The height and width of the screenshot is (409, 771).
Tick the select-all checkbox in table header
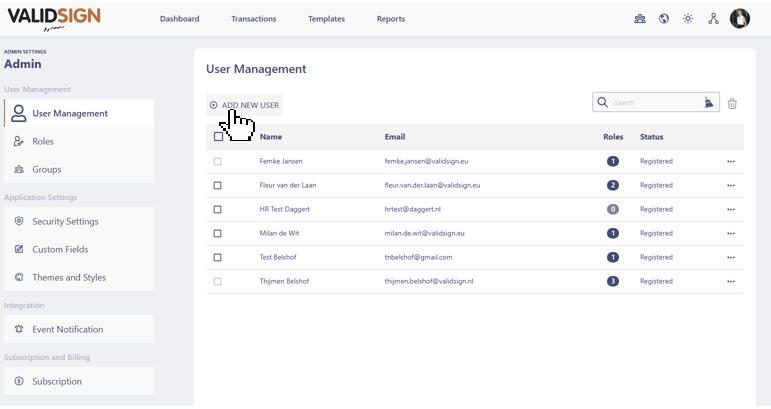tap(218, 137)
